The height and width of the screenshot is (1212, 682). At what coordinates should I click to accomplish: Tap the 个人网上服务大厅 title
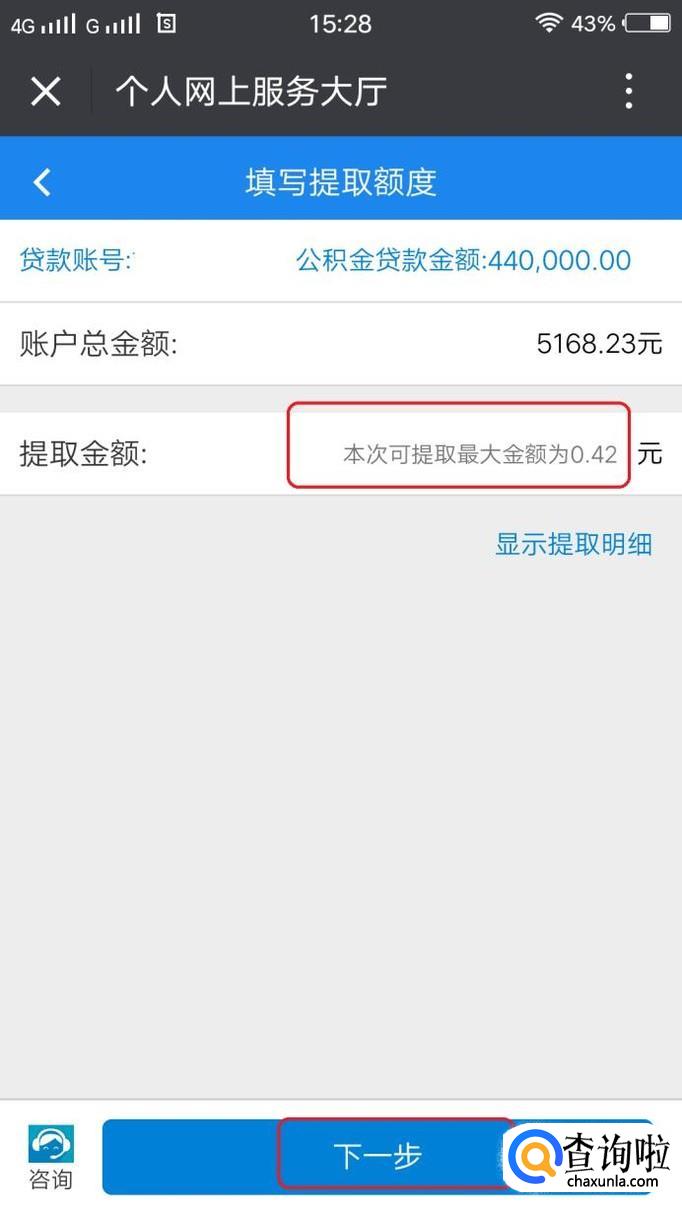click(x=251, y=92)
